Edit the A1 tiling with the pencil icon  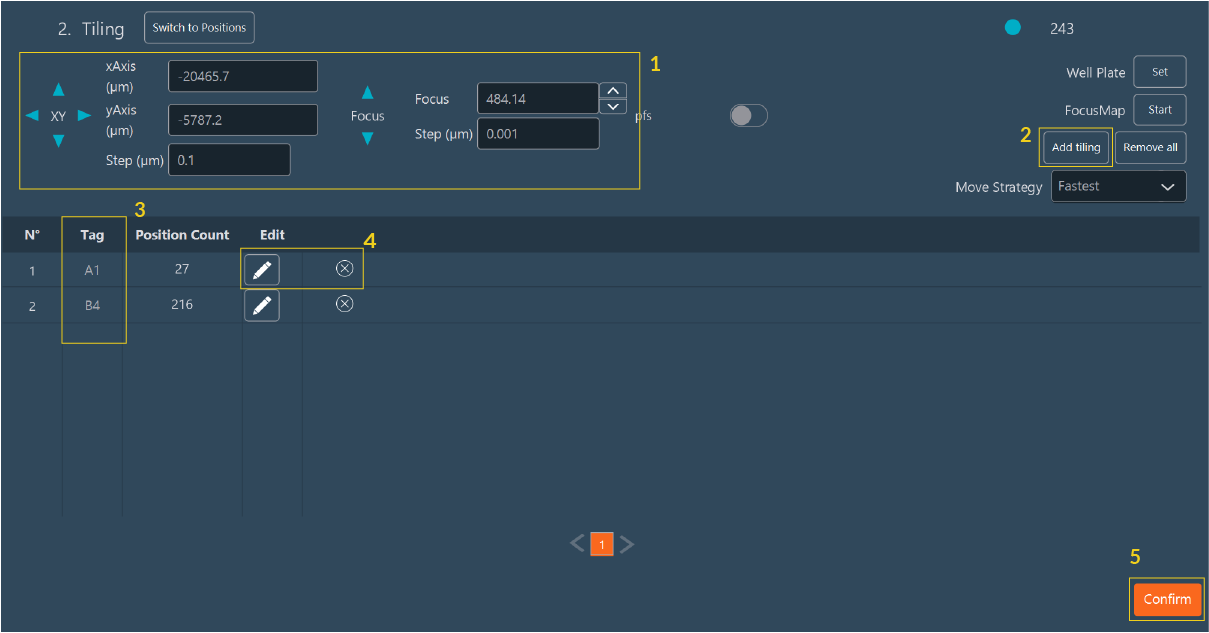click(x=261, y=268)
